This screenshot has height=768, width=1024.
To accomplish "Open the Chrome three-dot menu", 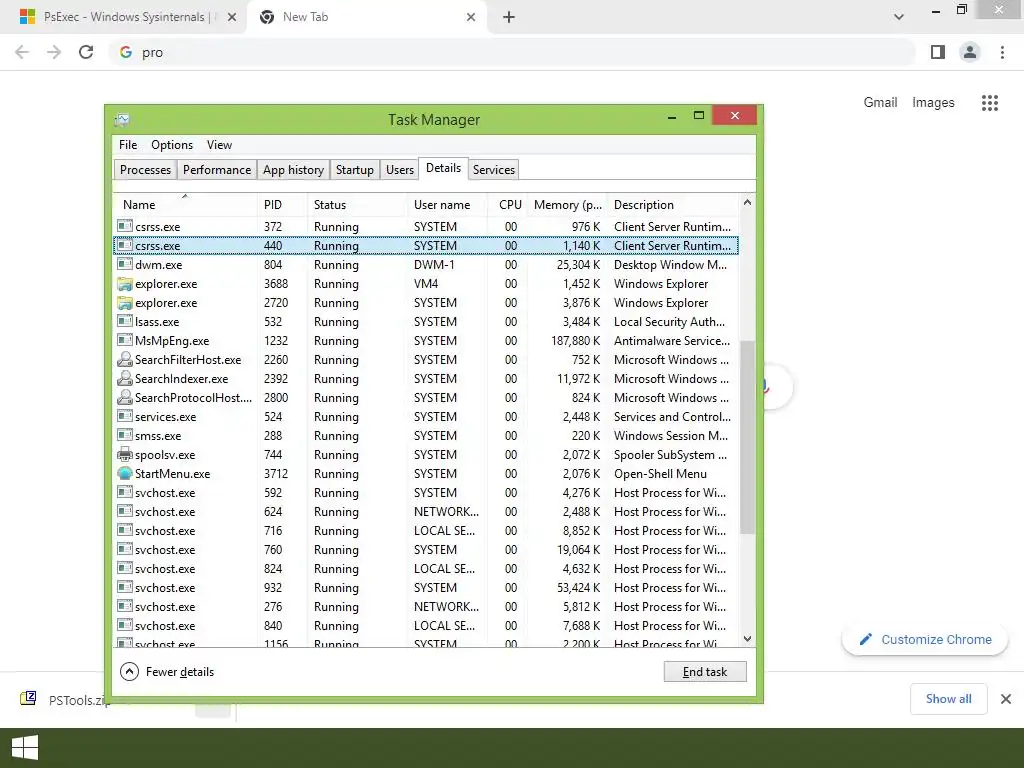I will [x=1002, y=52].
